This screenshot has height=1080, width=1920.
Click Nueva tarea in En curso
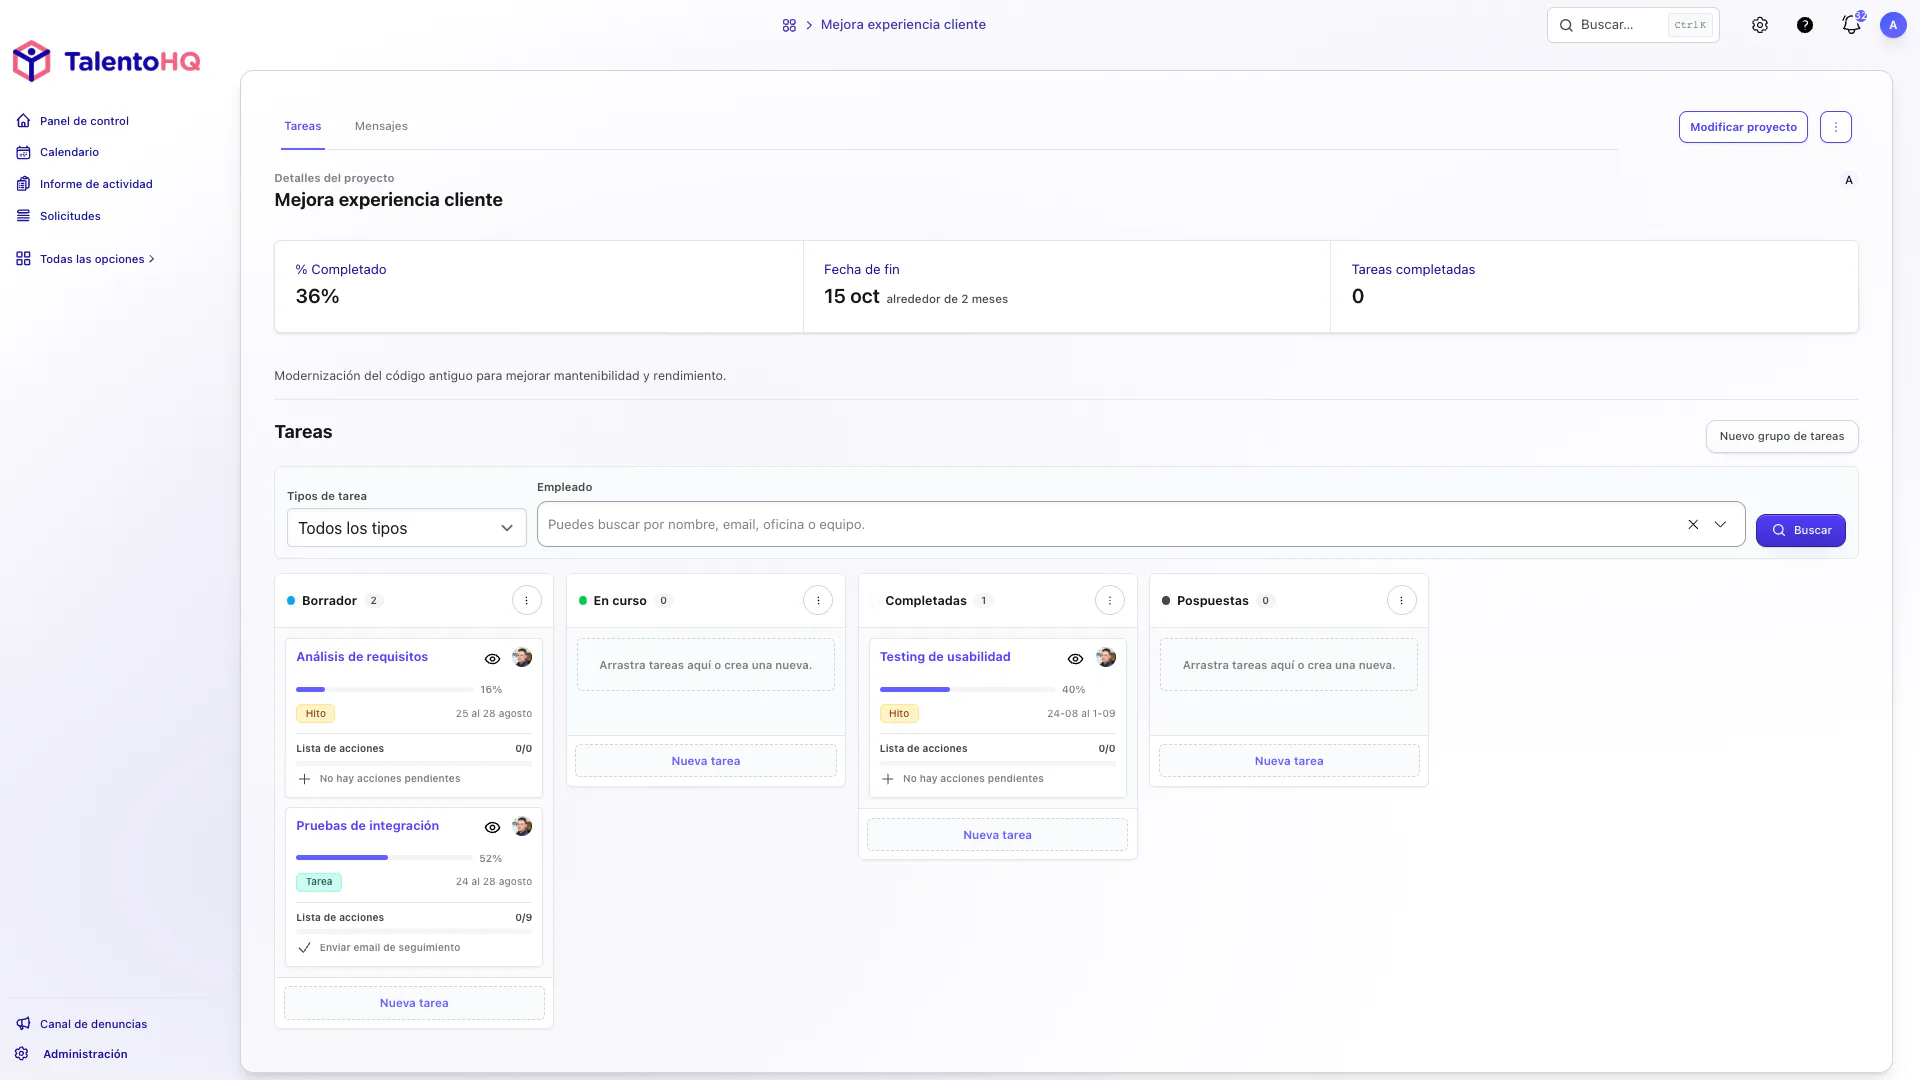[x=706, y=761]
